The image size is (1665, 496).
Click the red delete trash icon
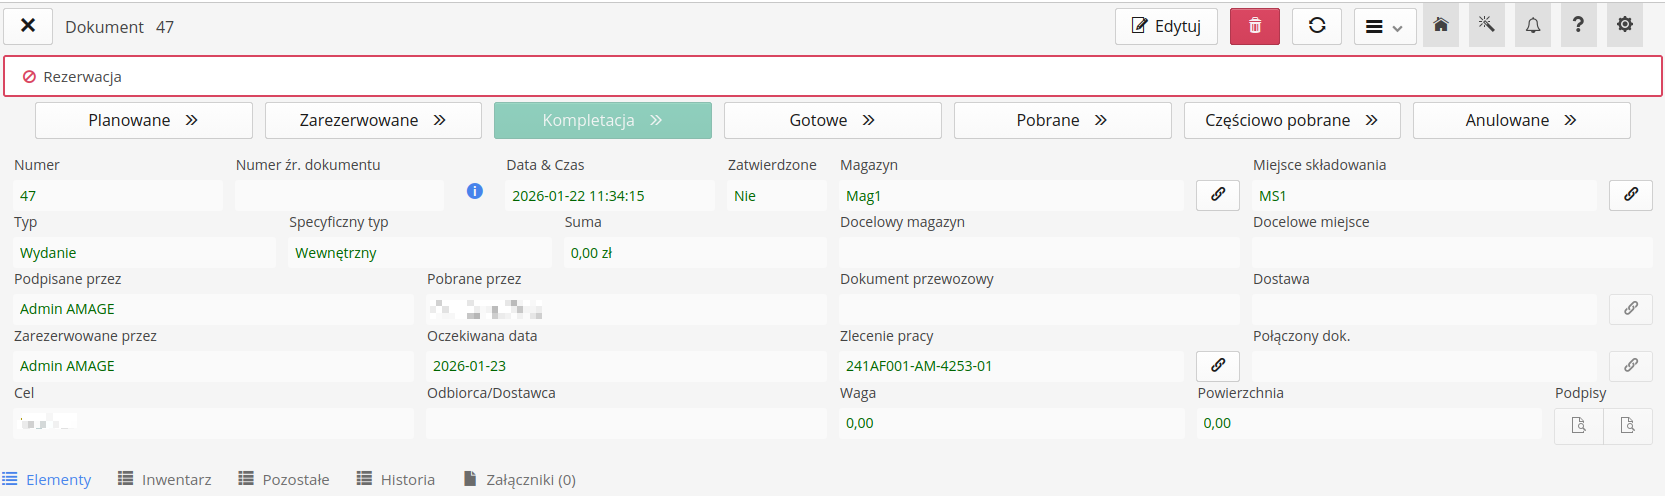(x=1254, y=26)
